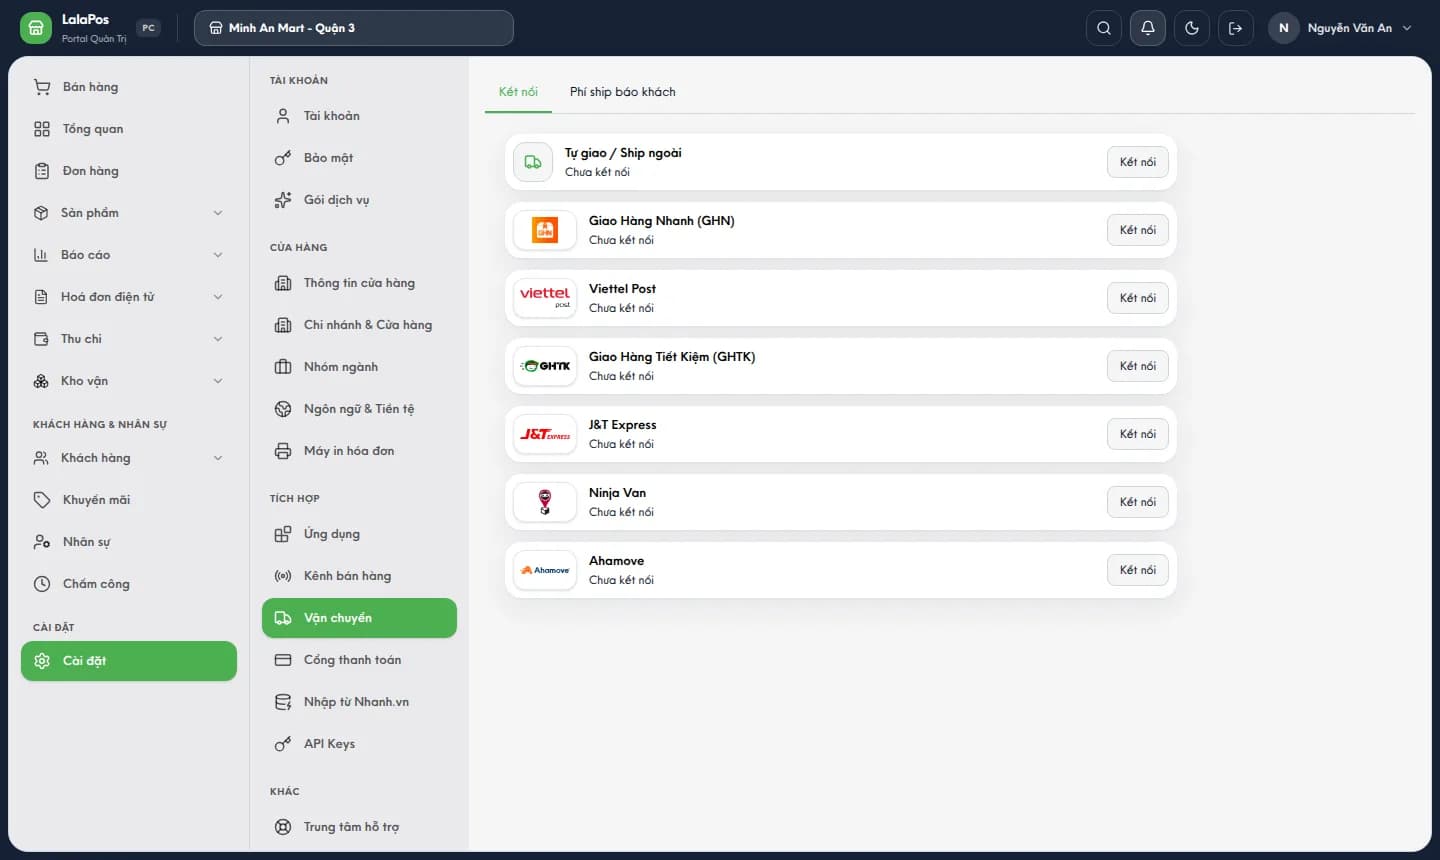Click the logout arrow icon
Viewport: 1440px width, 860px height.
point(1236,28)
